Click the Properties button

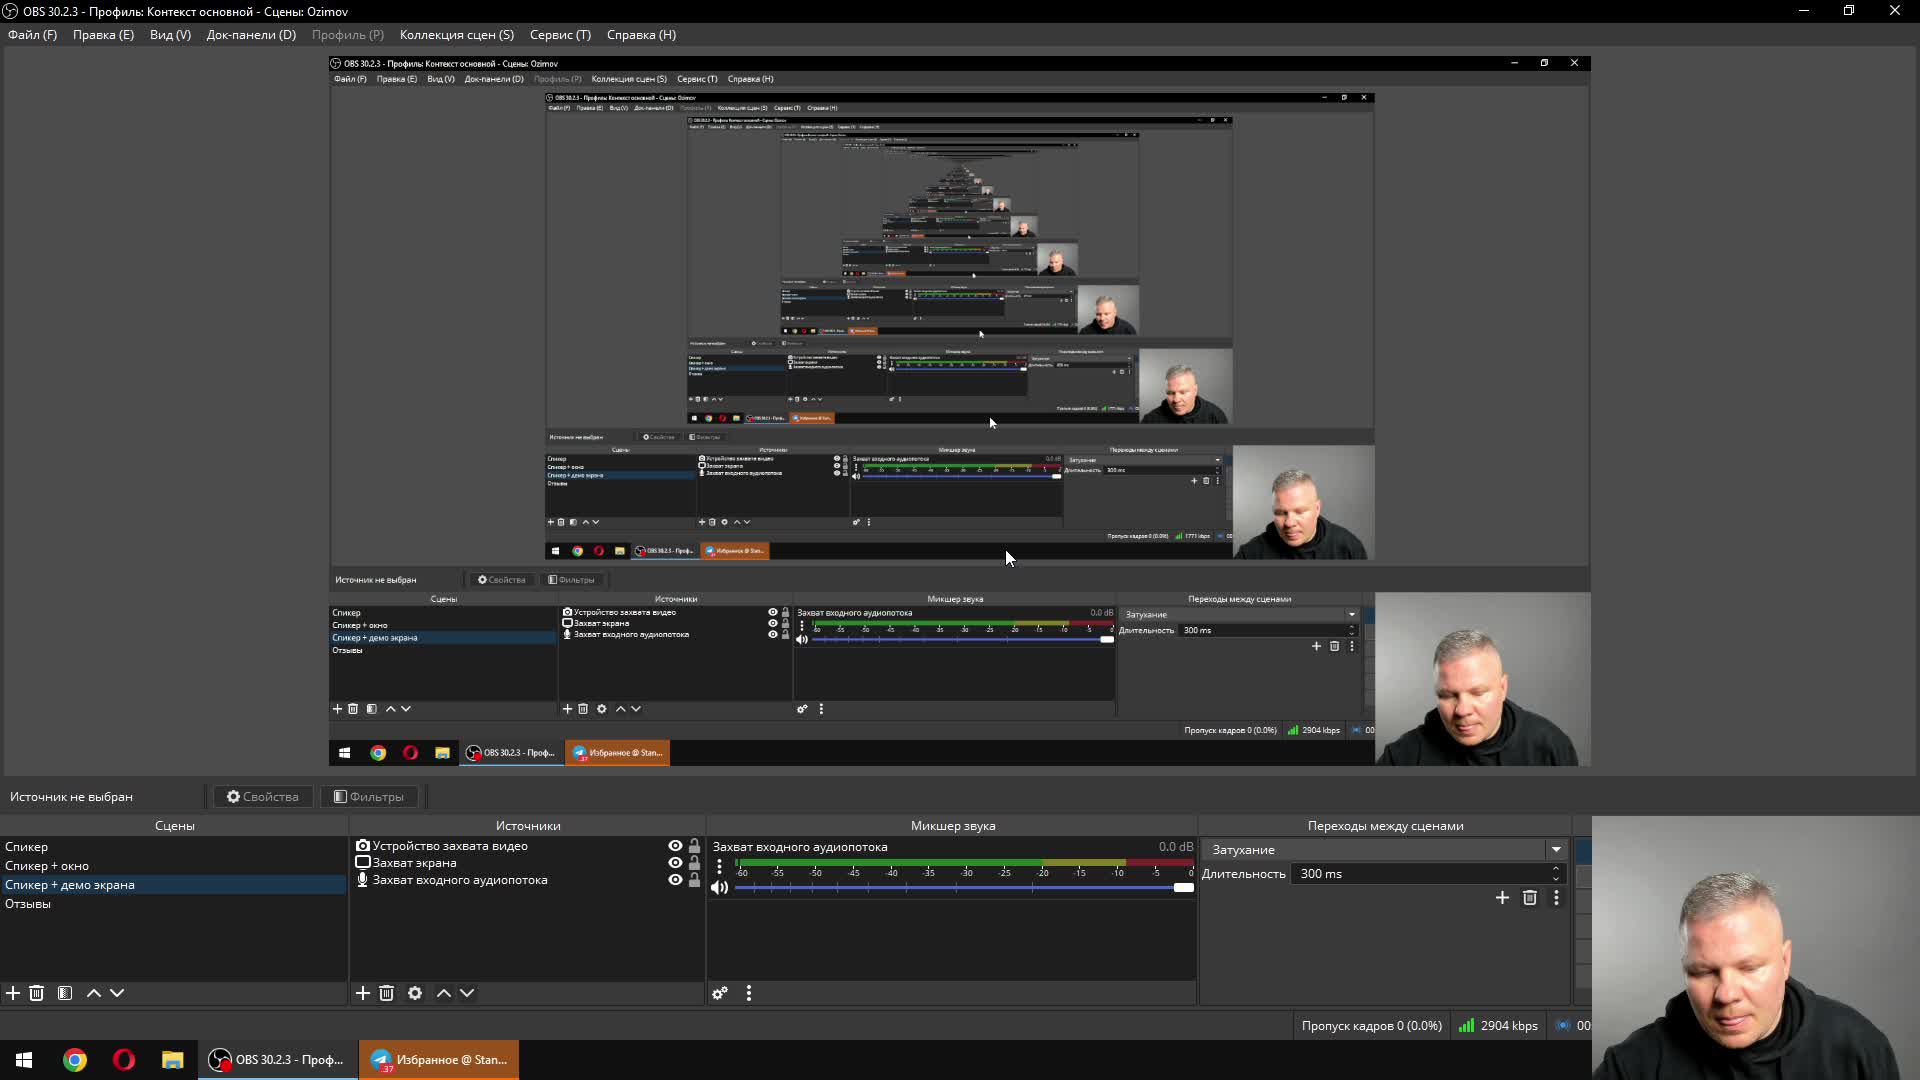(x=263, y=797)
